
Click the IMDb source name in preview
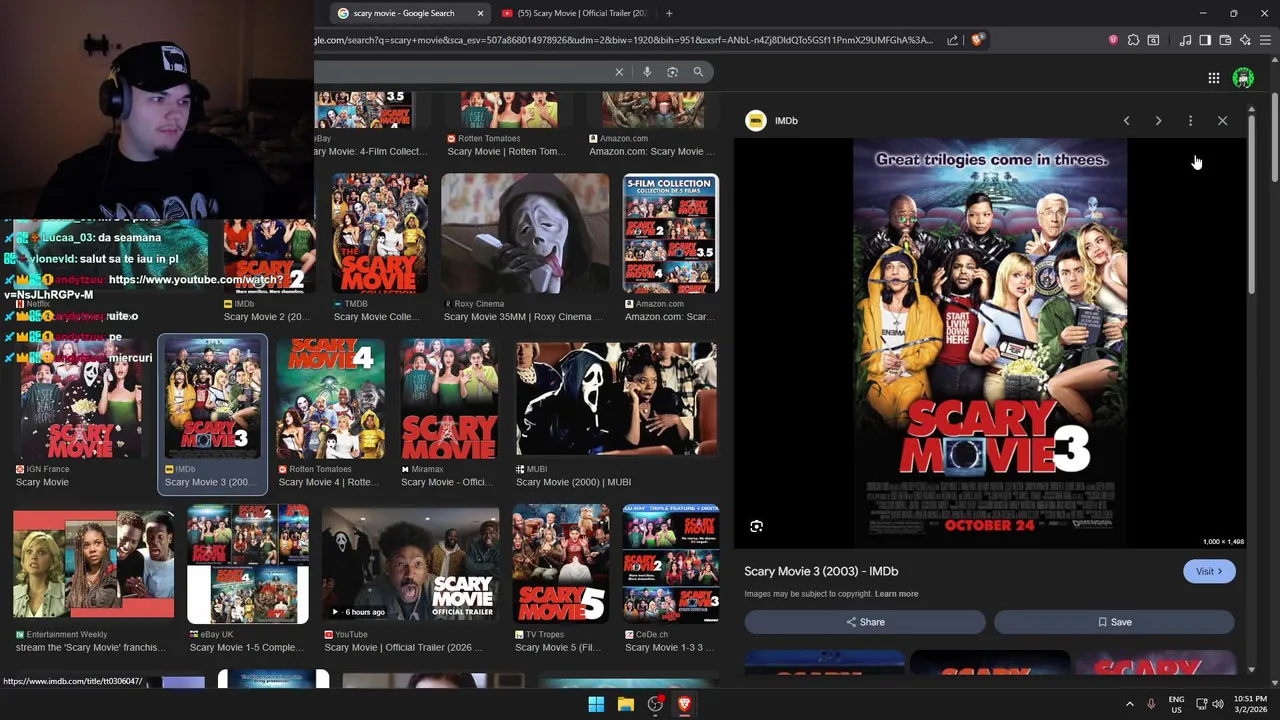click(x=786, y=121)
